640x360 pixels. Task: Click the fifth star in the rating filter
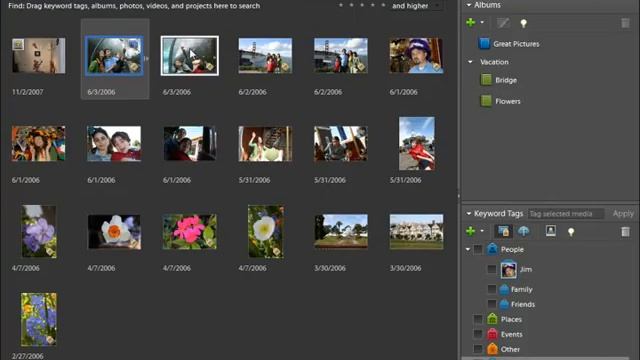point(383,5)
